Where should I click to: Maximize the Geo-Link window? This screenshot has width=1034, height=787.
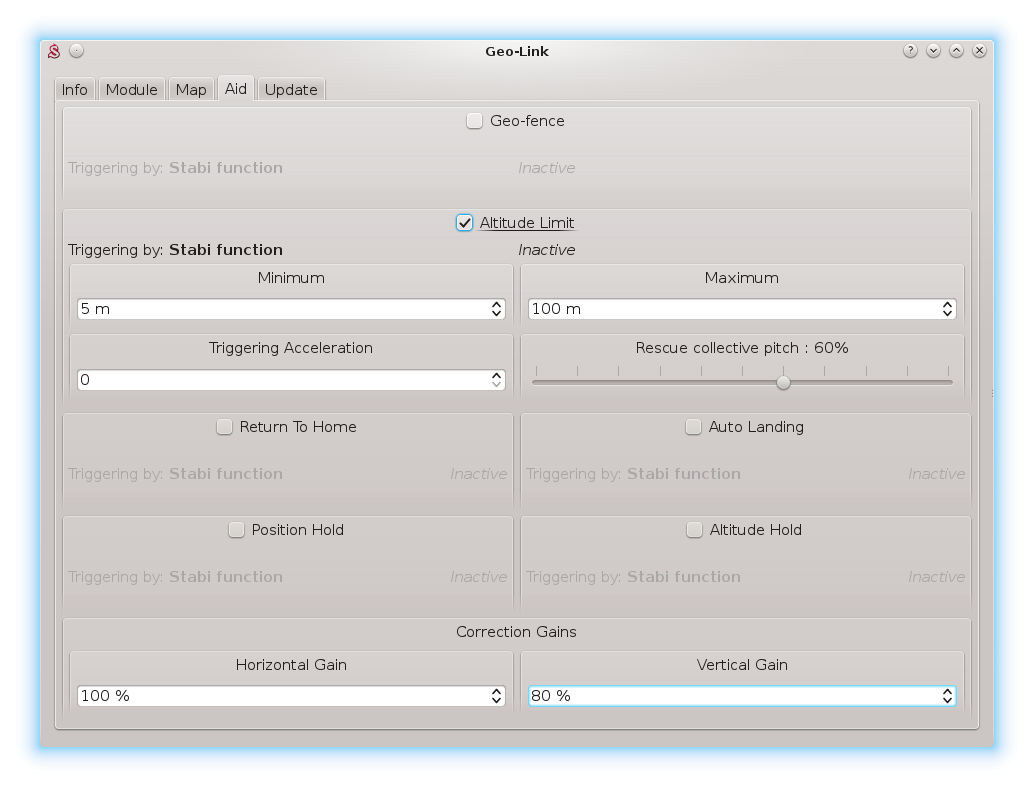pos(956,50)
